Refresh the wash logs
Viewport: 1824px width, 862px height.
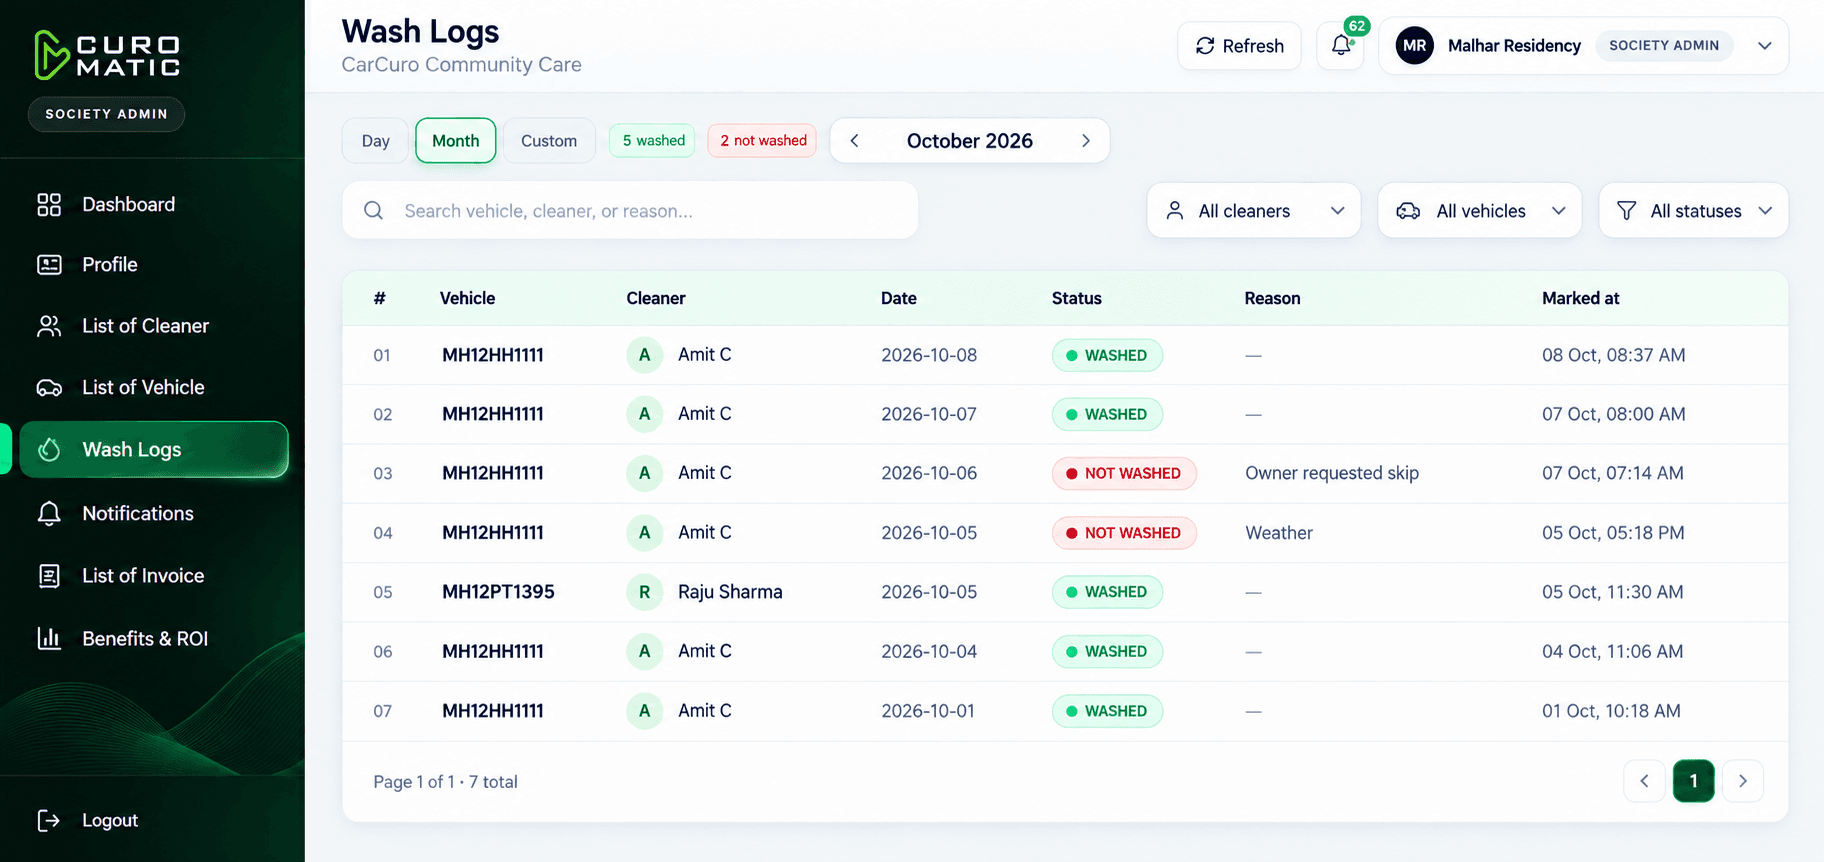pyautogui.click(x=1239, y=46)
